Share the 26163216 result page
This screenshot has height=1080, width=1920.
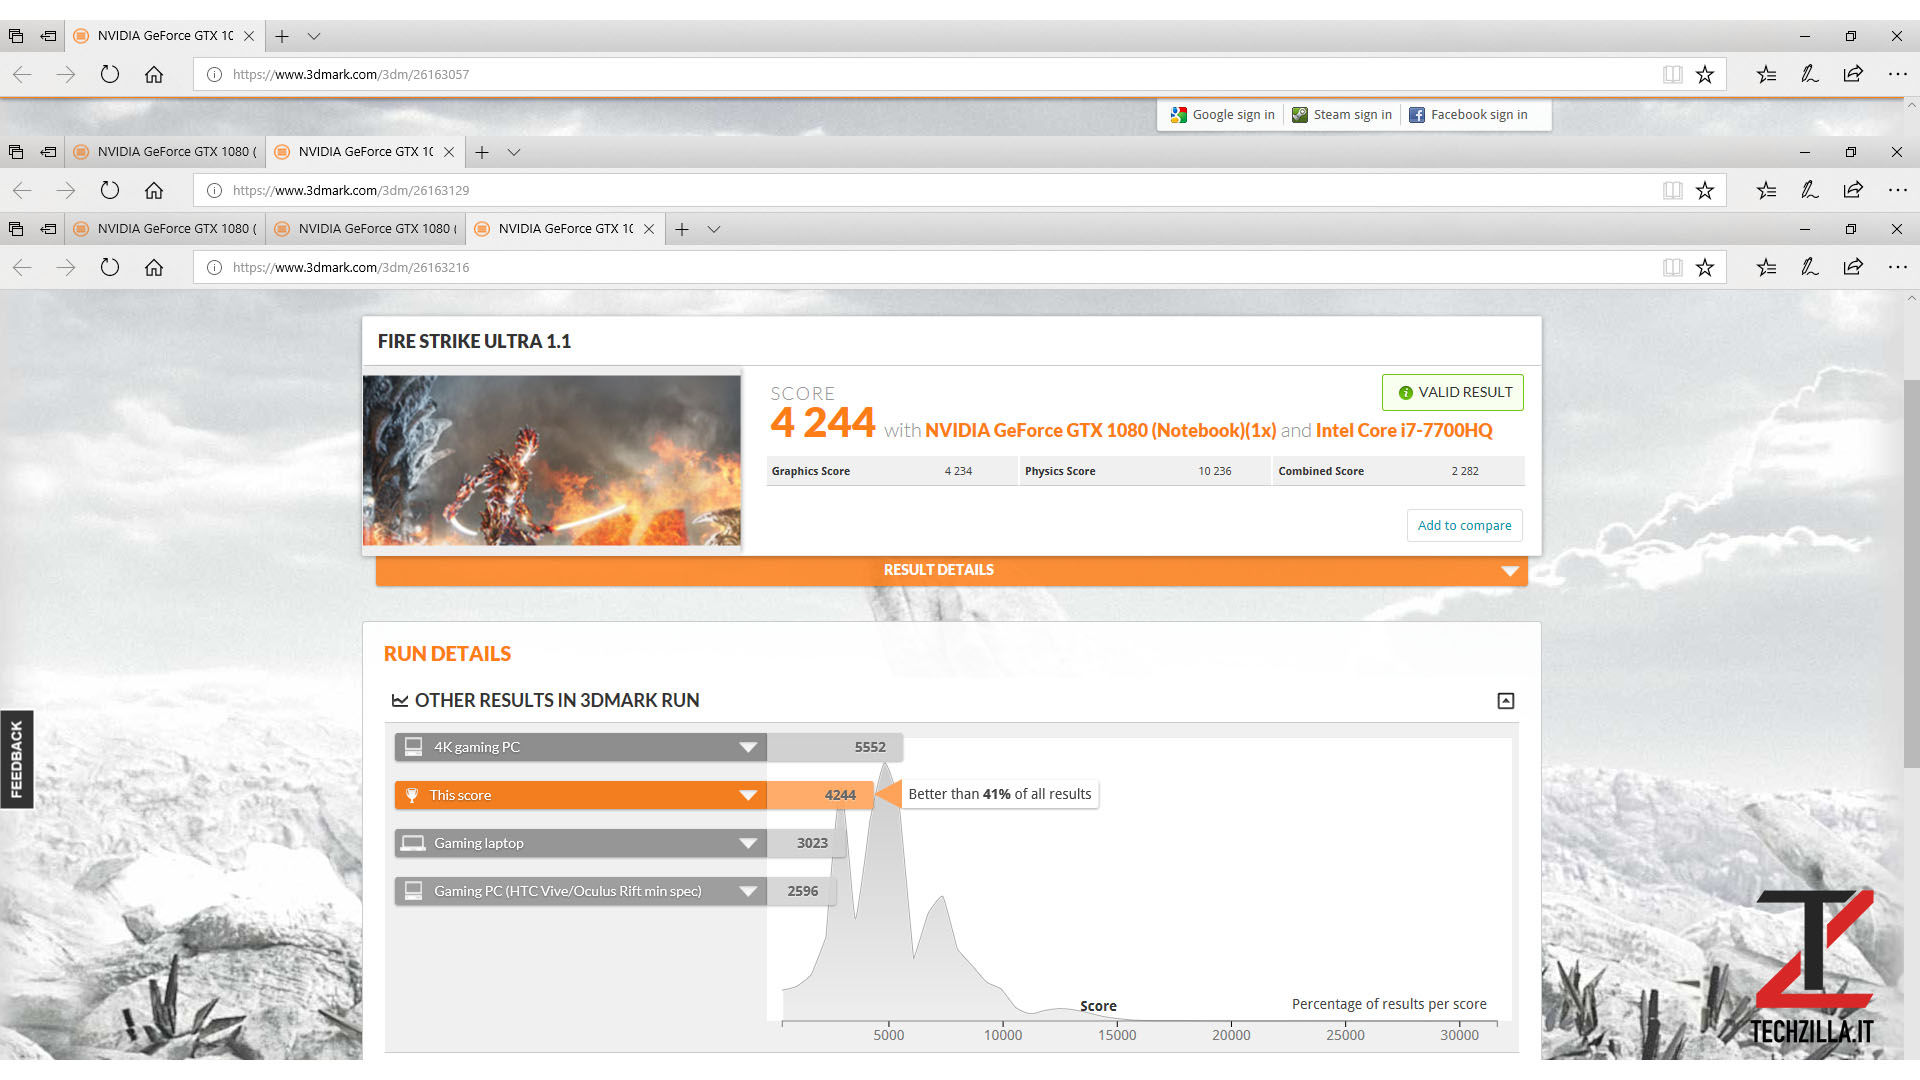1853,267
